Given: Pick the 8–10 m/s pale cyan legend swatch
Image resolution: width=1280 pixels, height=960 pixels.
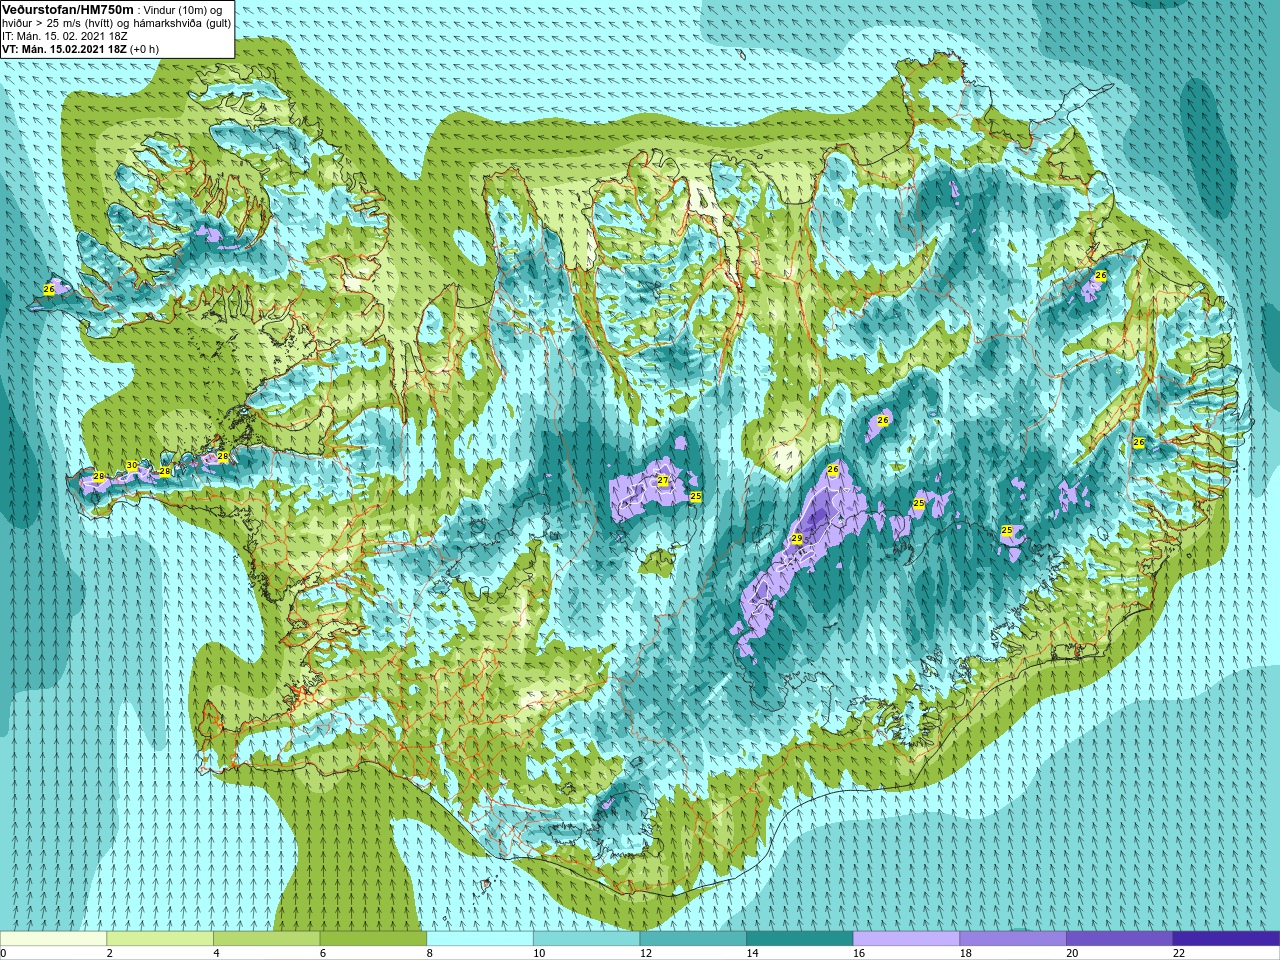Looking at the screenshot, I should [x=480, y=939].
